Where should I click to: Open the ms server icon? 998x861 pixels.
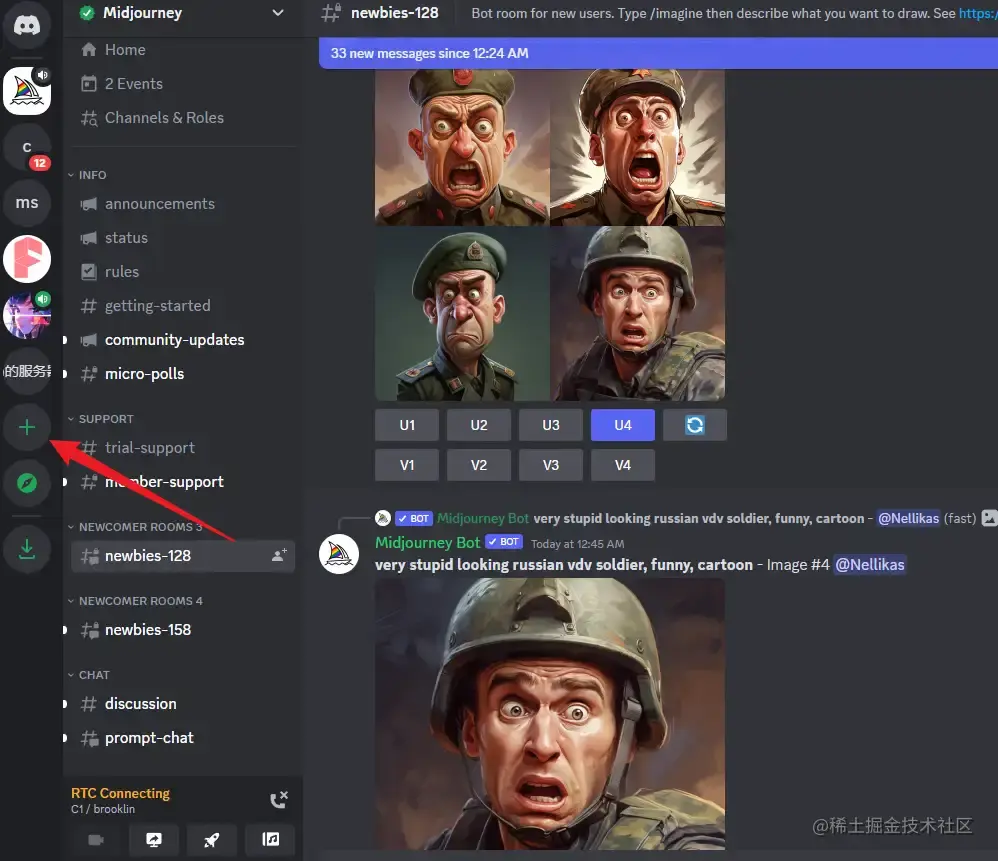pyautogui.click(x=27, y=202)
